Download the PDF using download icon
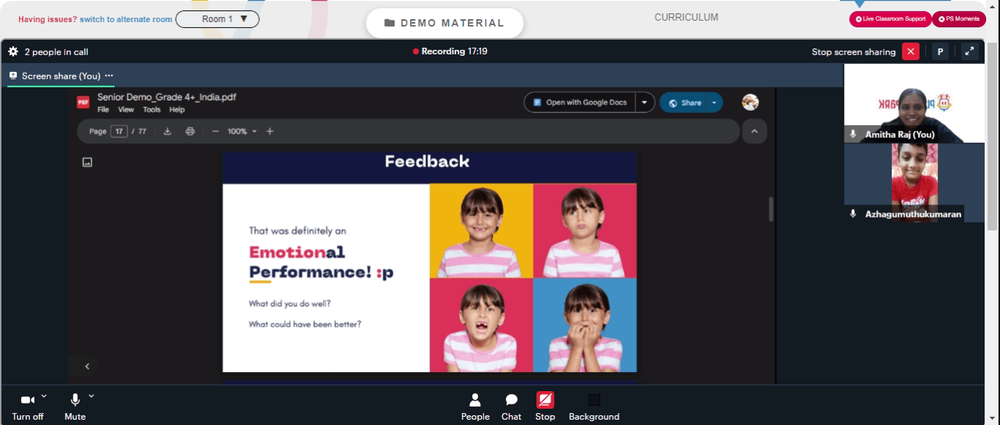The height and width of the screenshot is (425, 1000). pos(168,131)
